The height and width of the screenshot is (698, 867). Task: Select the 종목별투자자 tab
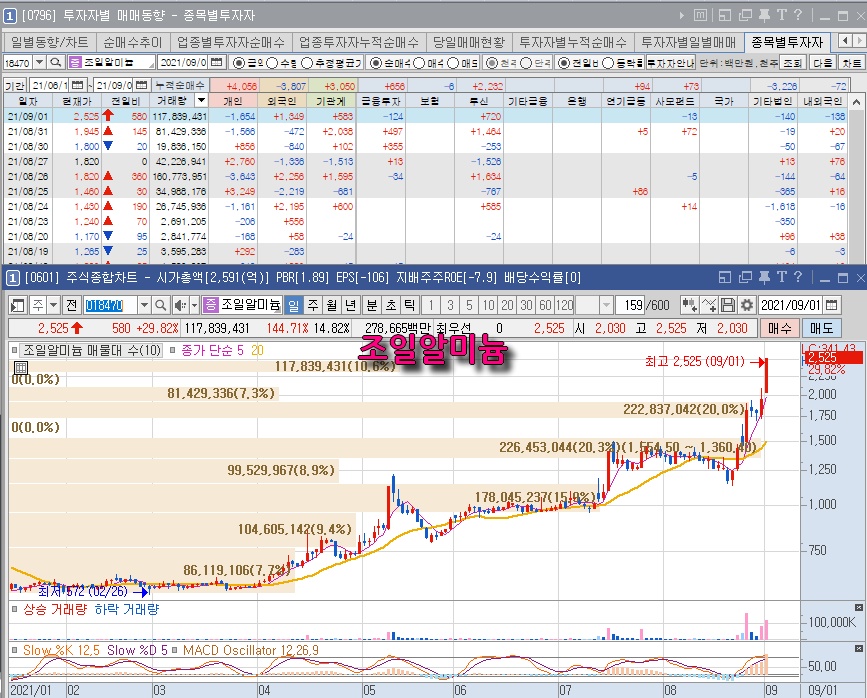coord(787,42)
